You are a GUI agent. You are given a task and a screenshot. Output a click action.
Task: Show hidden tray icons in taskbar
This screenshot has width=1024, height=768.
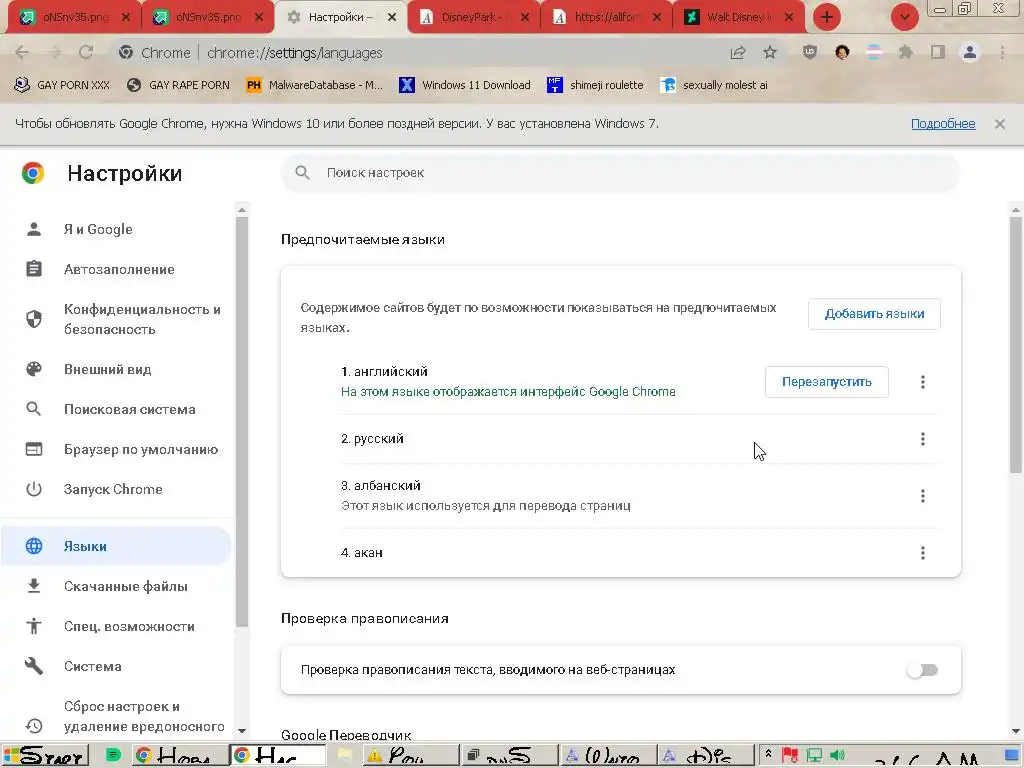(768, 754)
